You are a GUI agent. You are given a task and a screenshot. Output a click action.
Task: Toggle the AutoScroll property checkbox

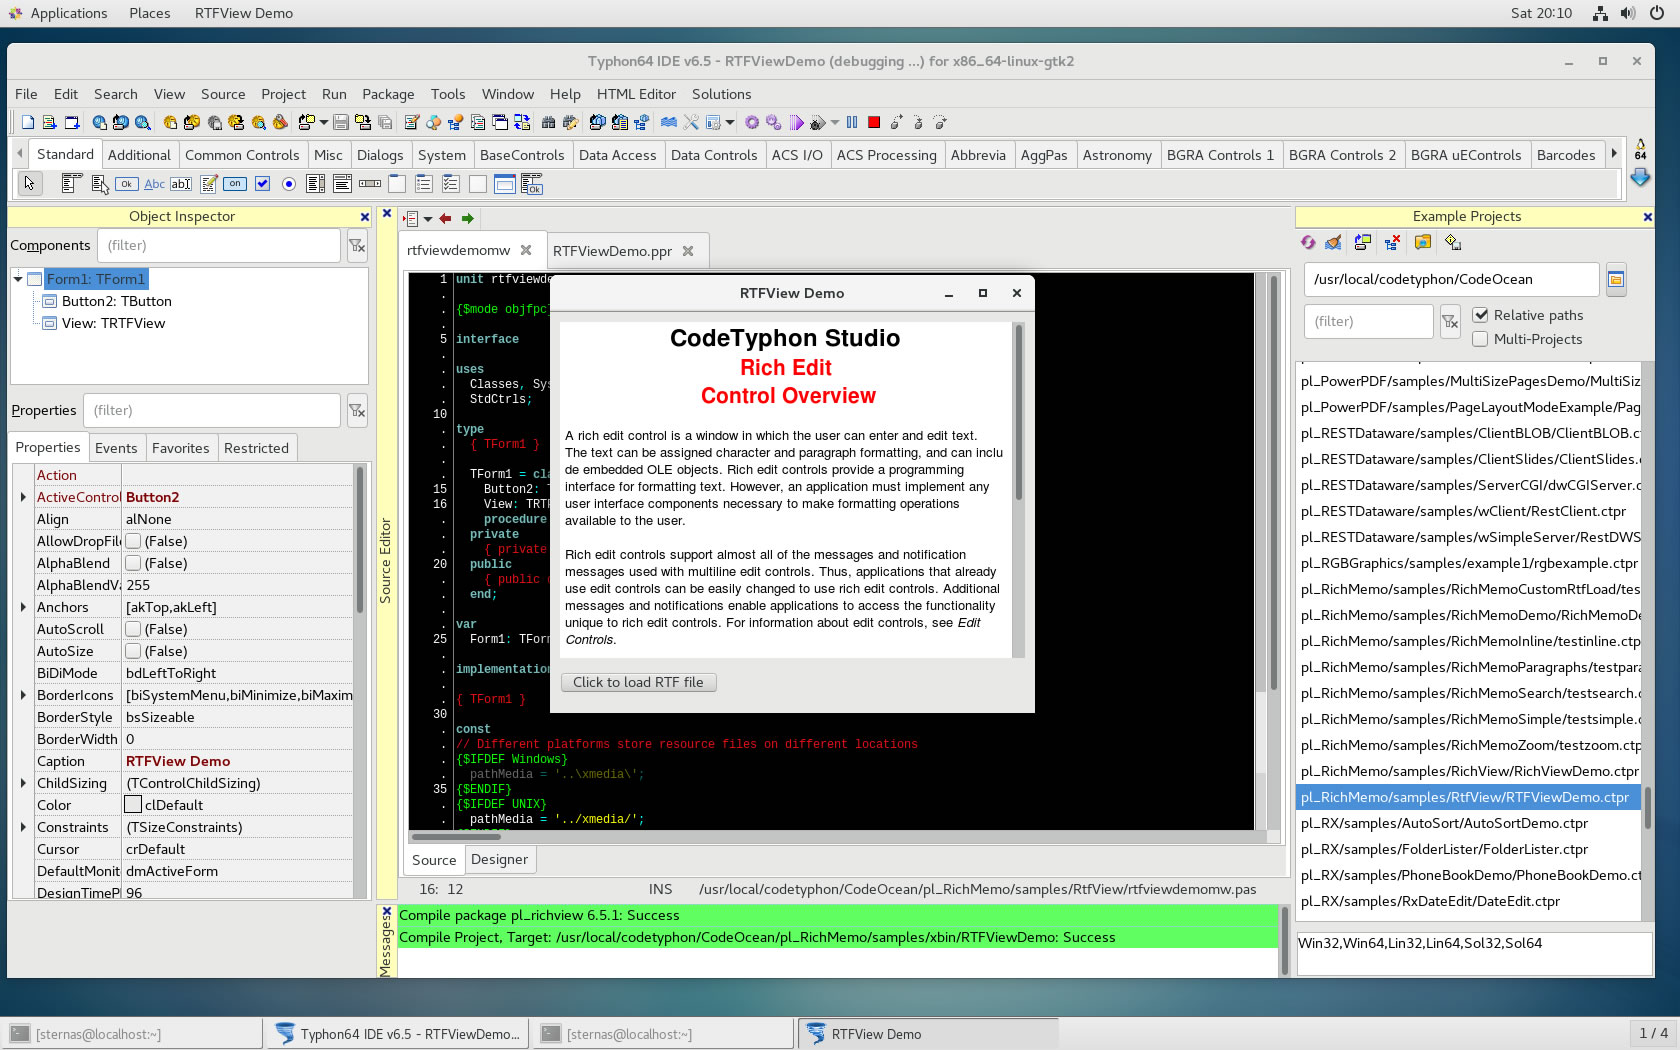tap(133, 629)
